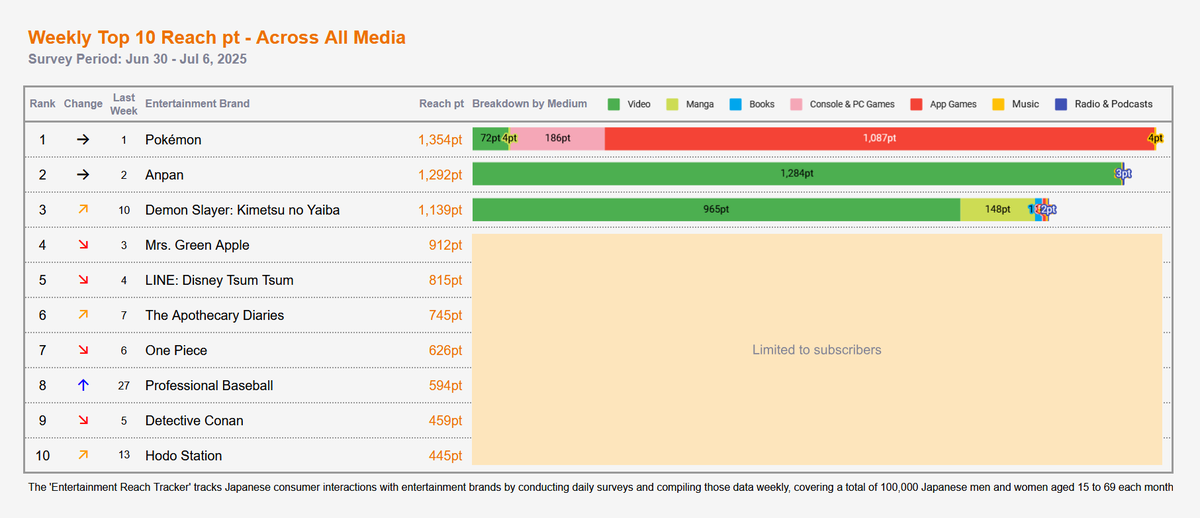Click the Detective Conan brand name
This screenshot has width=1200, height=518.
(x=194, y=420)
